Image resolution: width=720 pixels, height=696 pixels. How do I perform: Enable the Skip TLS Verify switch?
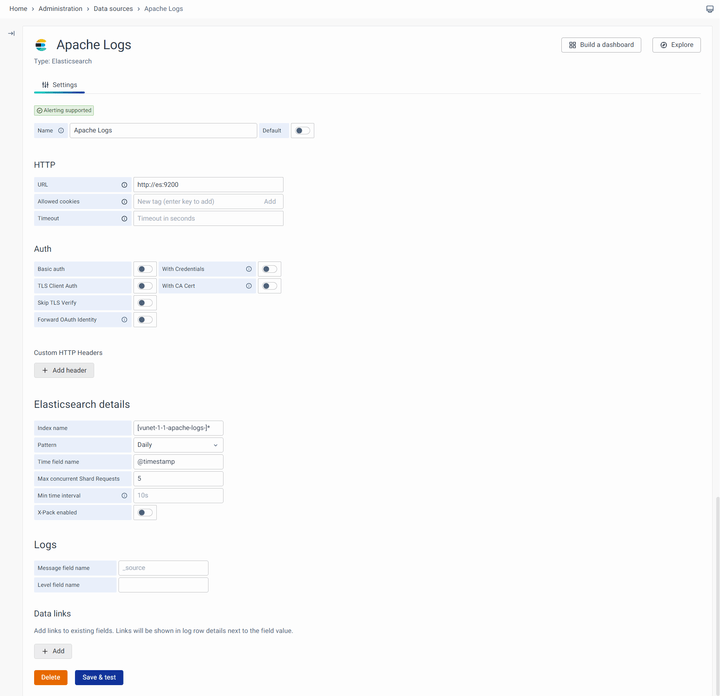pyautogui.click(x=145, y=303)
